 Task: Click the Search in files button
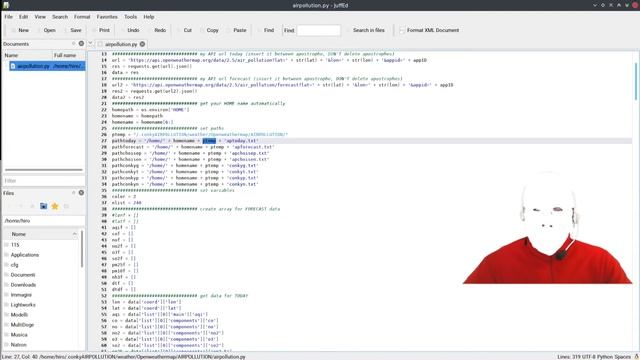[365, 30]
